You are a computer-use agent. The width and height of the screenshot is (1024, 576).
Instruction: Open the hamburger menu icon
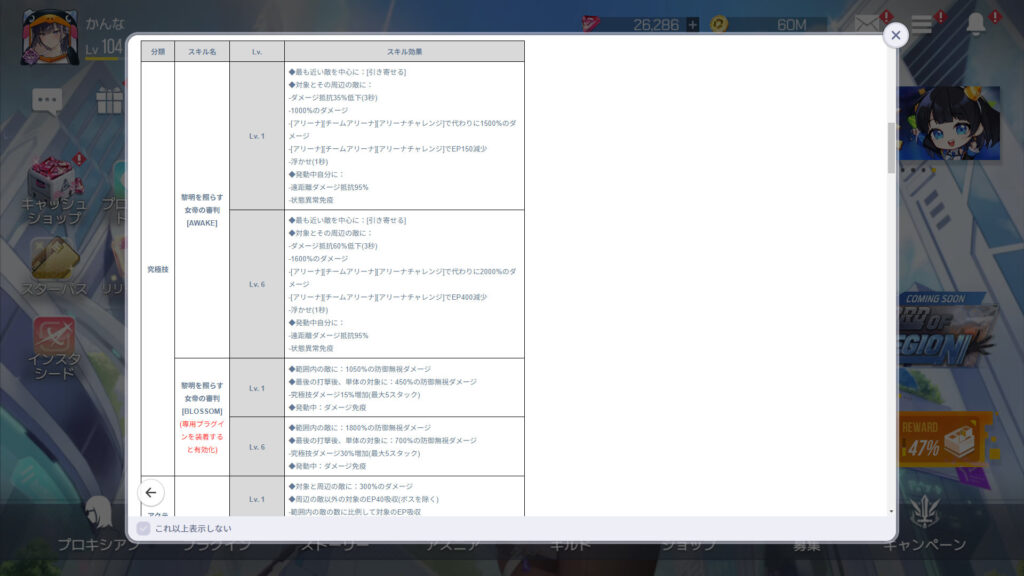(x=921, y=24)
